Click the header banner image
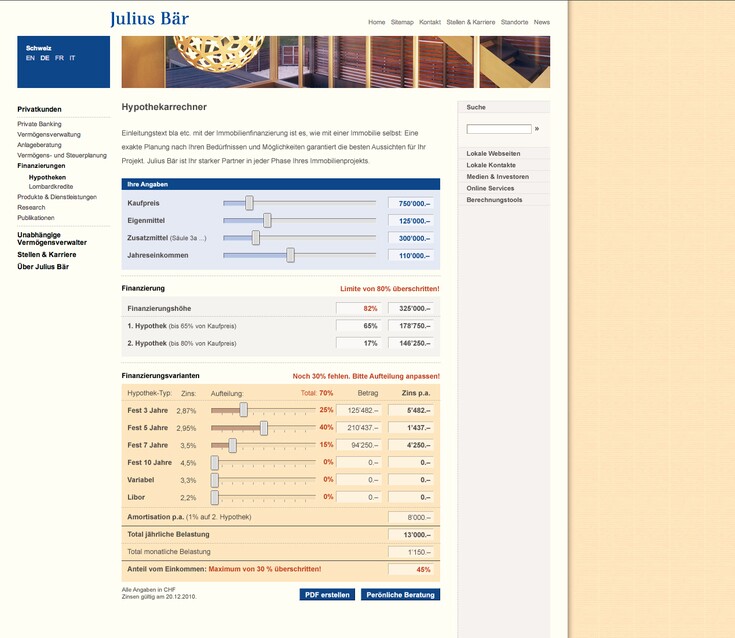The image size is (735, 638). click(336, 62)
